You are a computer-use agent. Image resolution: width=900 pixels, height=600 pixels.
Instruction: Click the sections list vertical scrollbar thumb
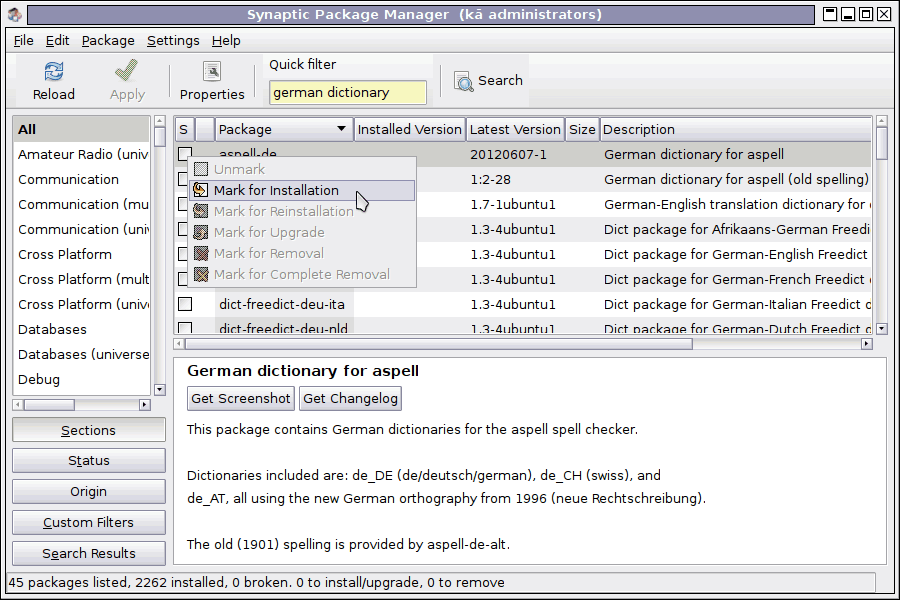(x=160, y=137)
